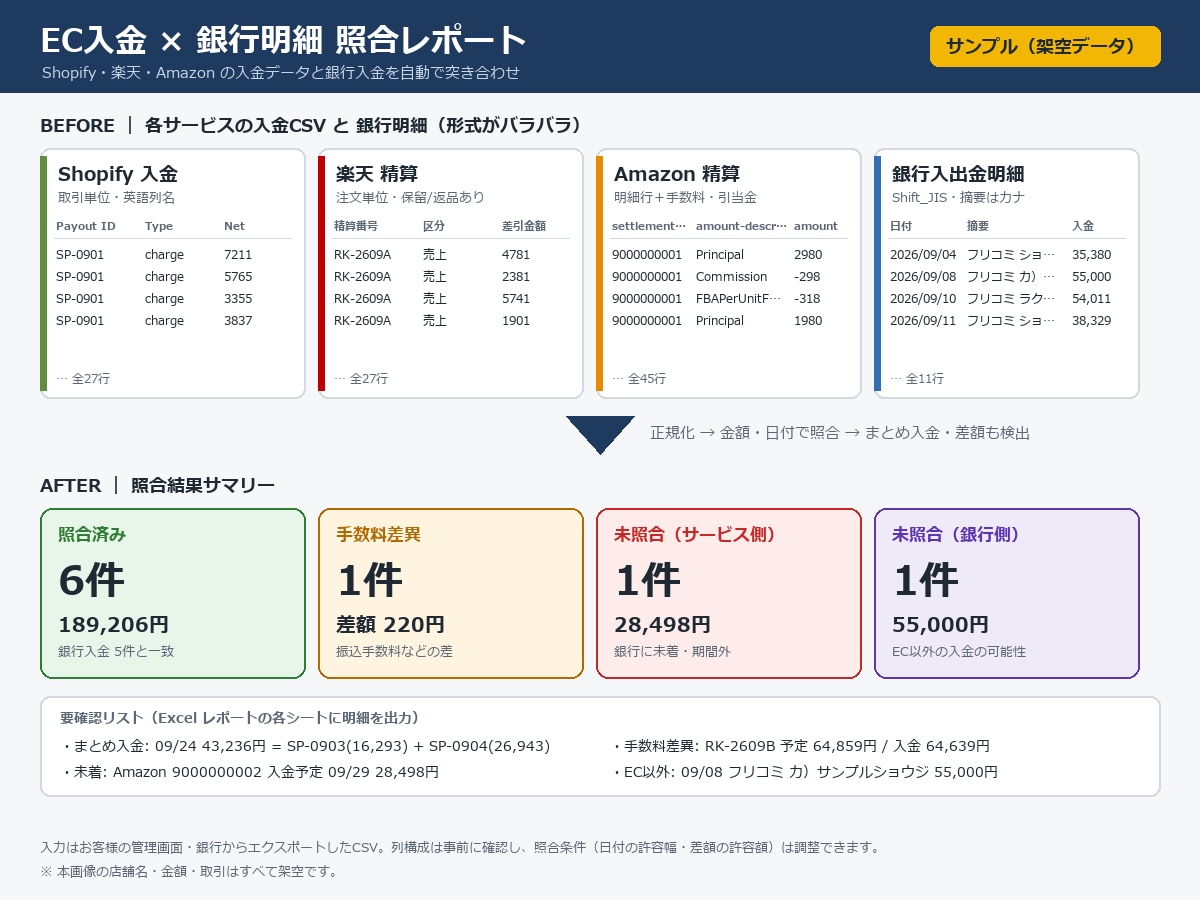The image size is (1200, 900).
Task: Click the EC入金 × 銀行明細 照合レポート title
Action: (283, 40)
